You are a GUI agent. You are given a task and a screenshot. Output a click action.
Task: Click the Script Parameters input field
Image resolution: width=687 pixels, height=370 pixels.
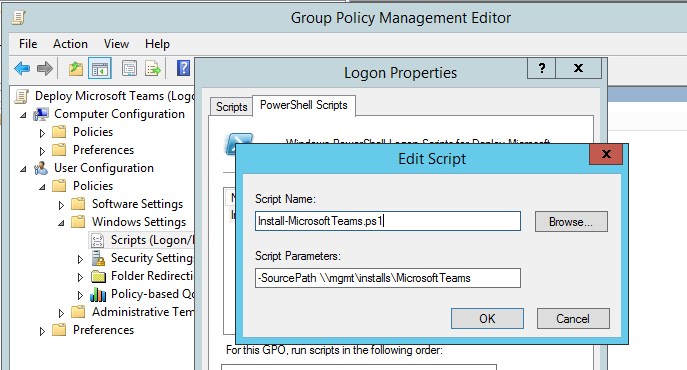[388, 278]
